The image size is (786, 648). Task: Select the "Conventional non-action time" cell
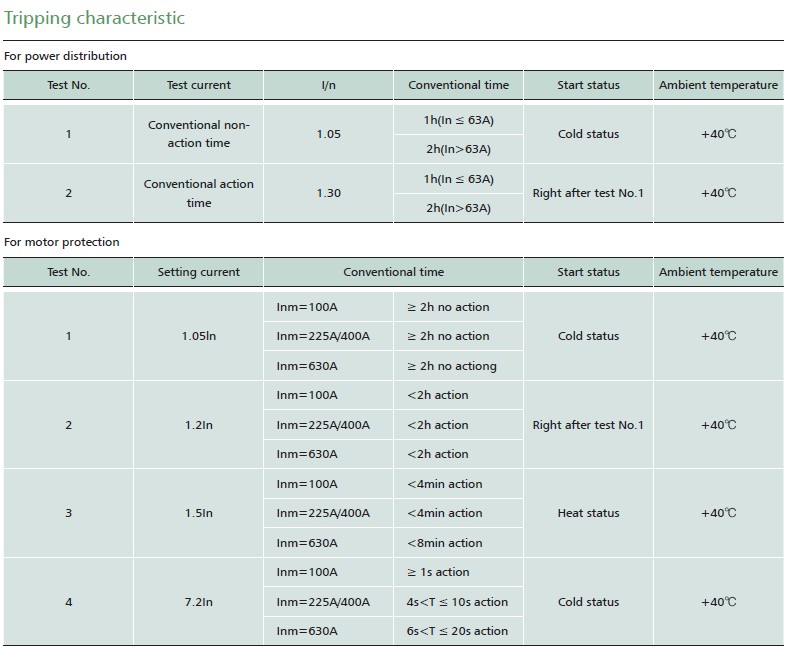click(199, 134)
